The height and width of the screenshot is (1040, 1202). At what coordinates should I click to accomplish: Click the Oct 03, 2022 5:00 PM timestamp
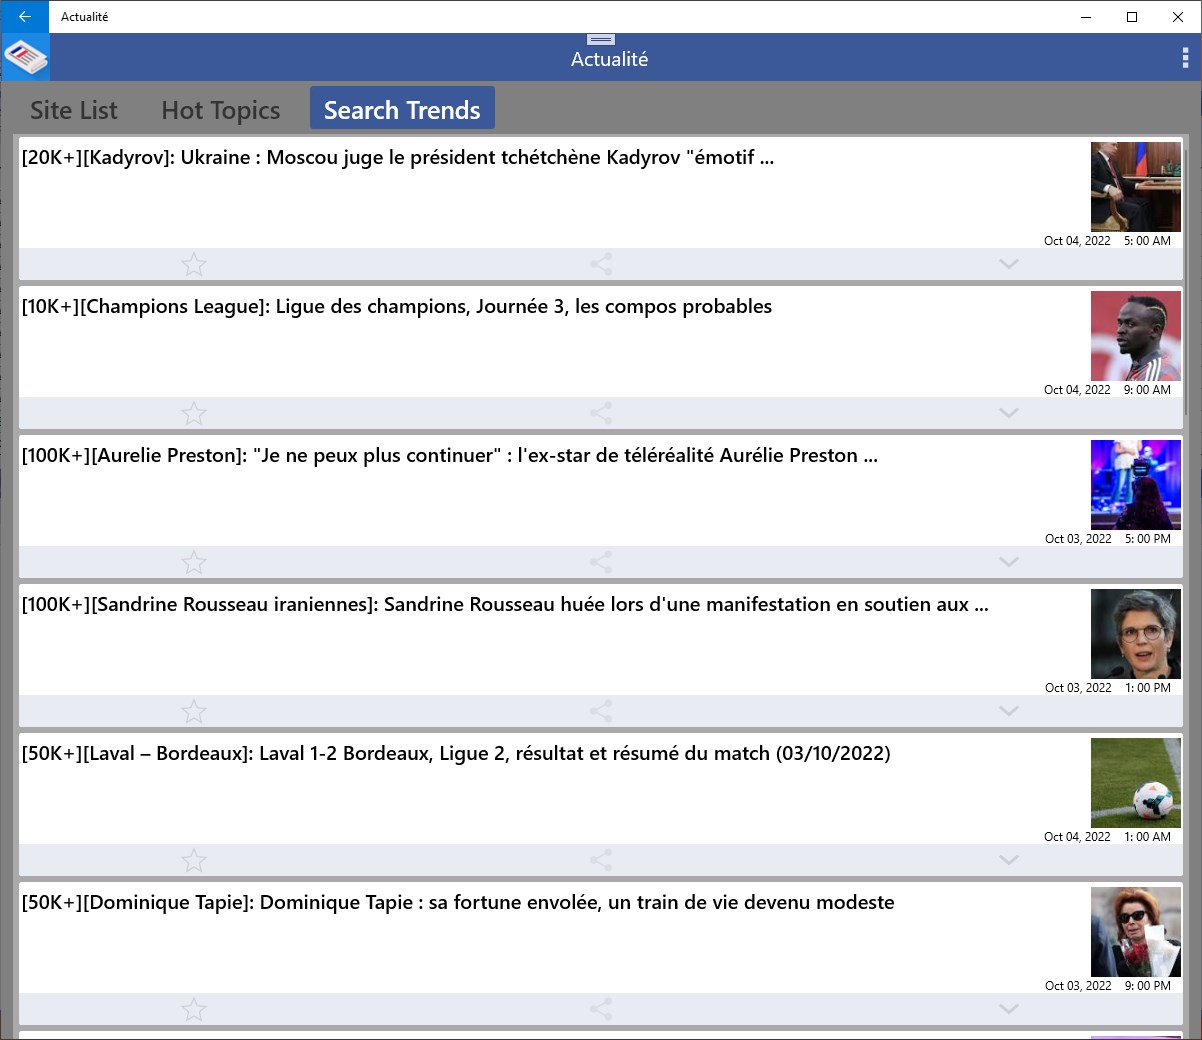coord(1108,539)
